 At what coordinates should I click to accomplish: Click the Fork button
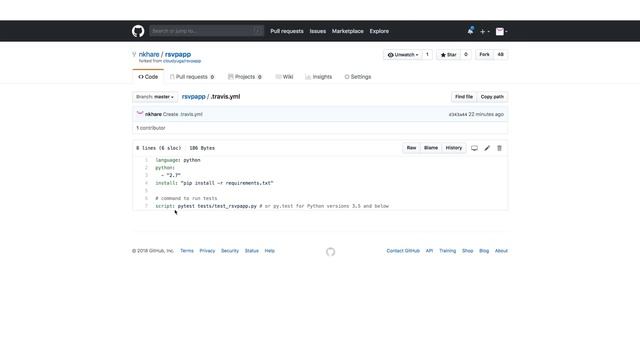[x=484, y=55]
